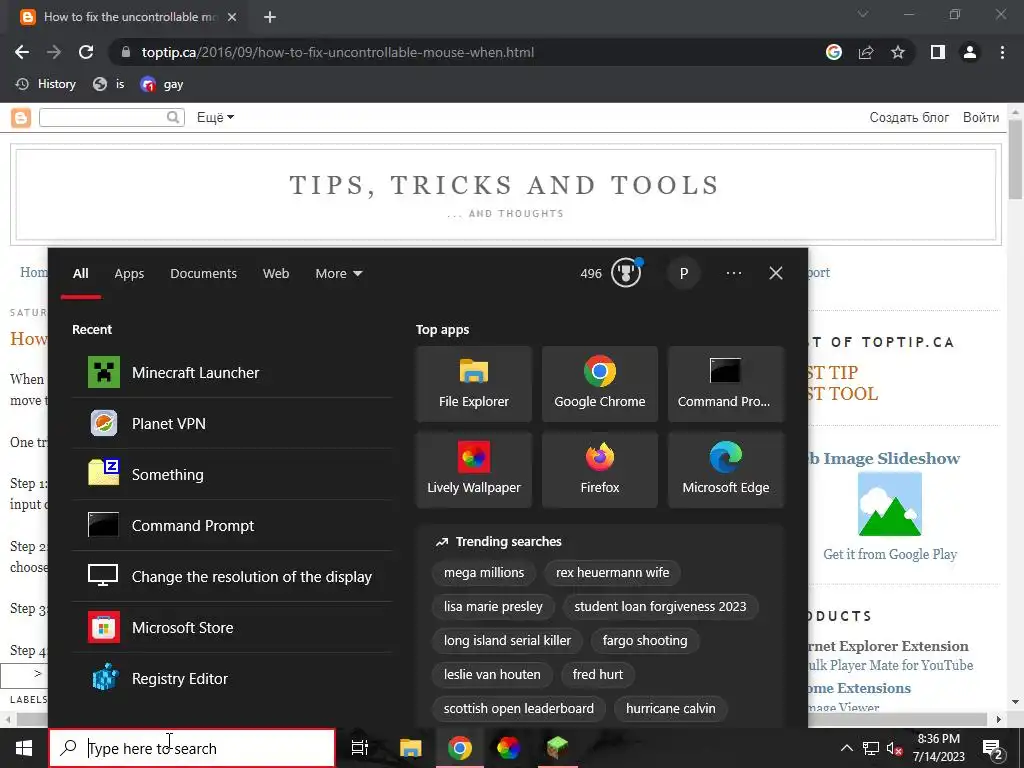The image size is (1024, 768).
Task: Open the Something zip item in Recent
Action: (x=232, y=474)
